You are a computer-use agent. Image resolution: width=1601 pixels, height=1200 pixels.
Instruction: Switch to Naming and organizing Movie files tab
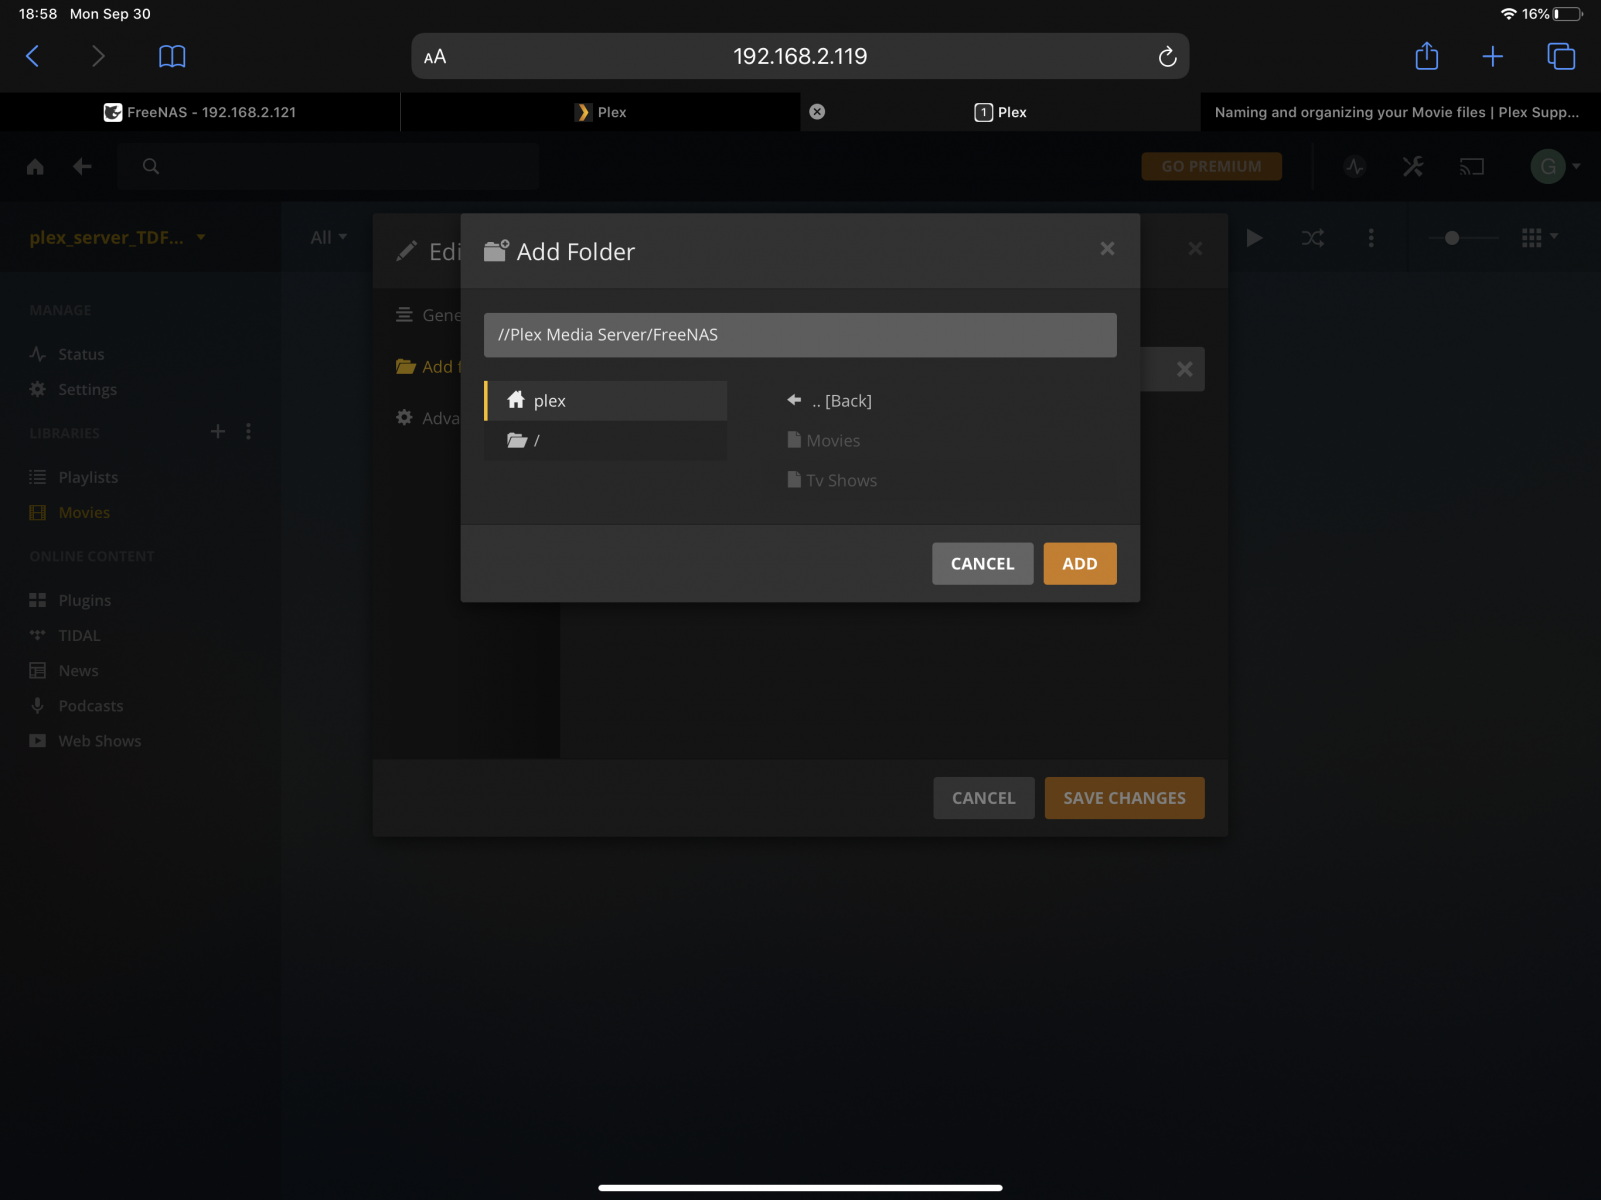pyautogui.click(x=1400, y=112)
